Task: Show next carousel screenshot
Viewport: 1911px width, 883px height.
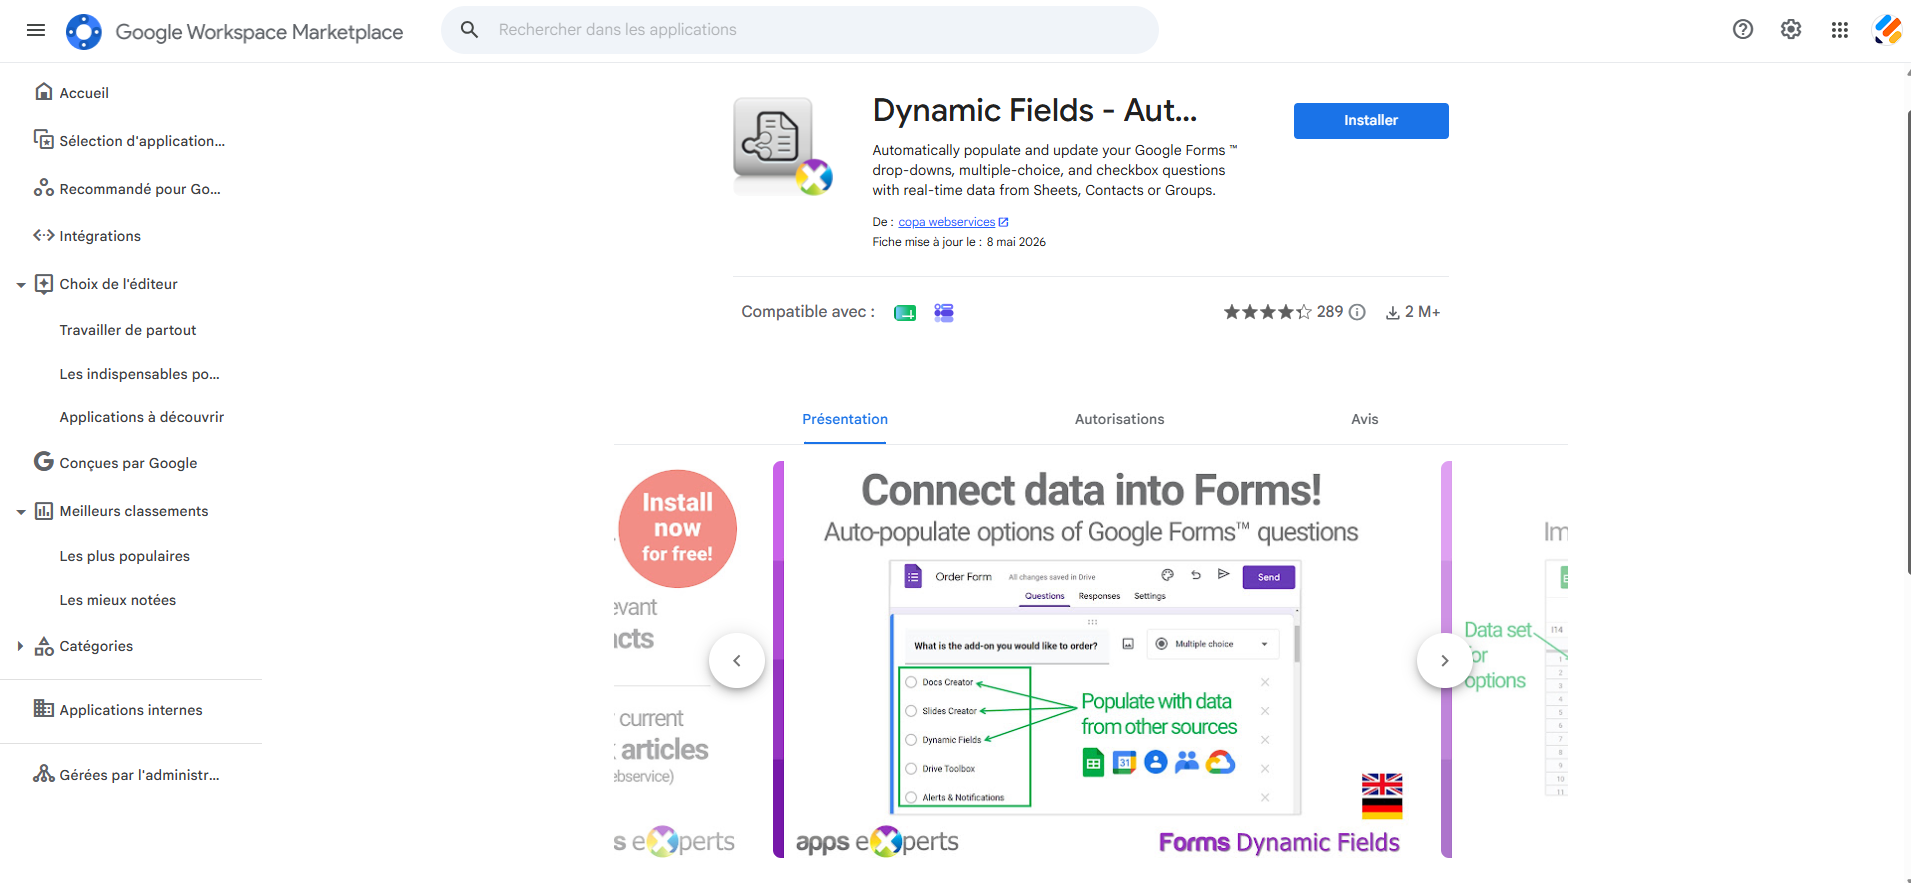Action: tap(1445, 660)
